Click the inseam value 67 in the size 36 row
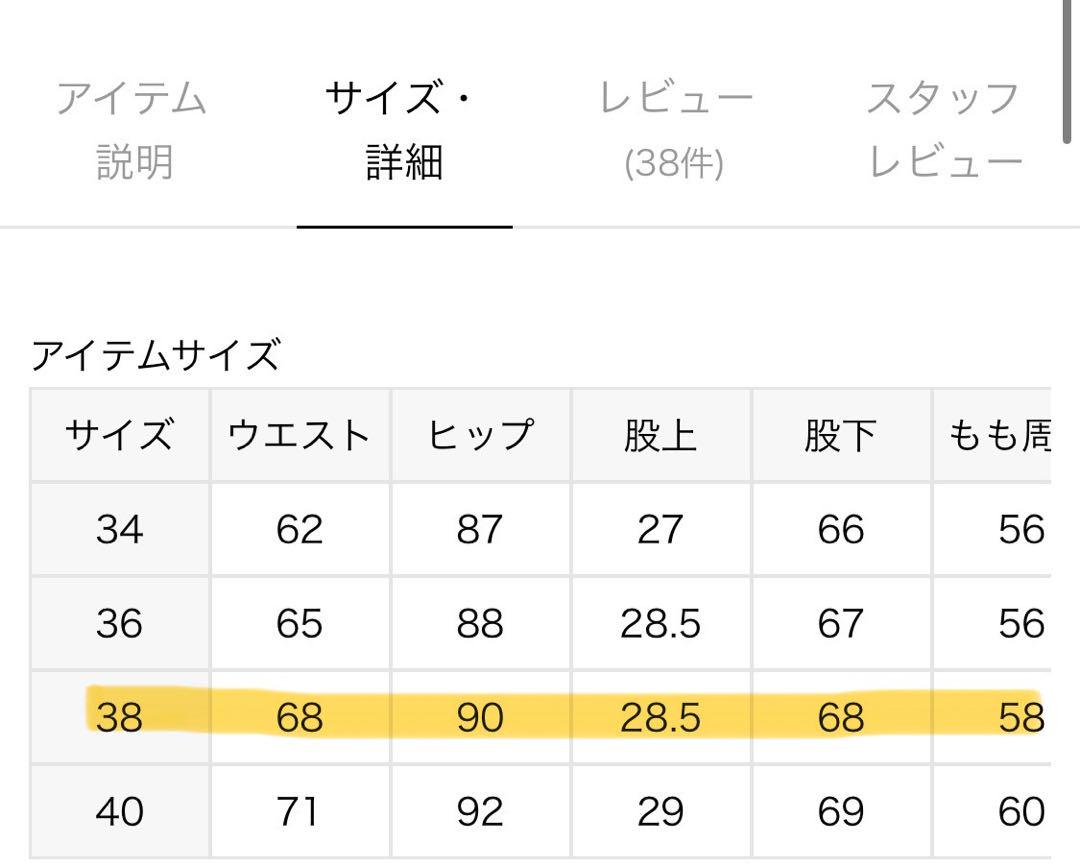The height and width of the screenshot is (867, 1080). click(840, 623)
